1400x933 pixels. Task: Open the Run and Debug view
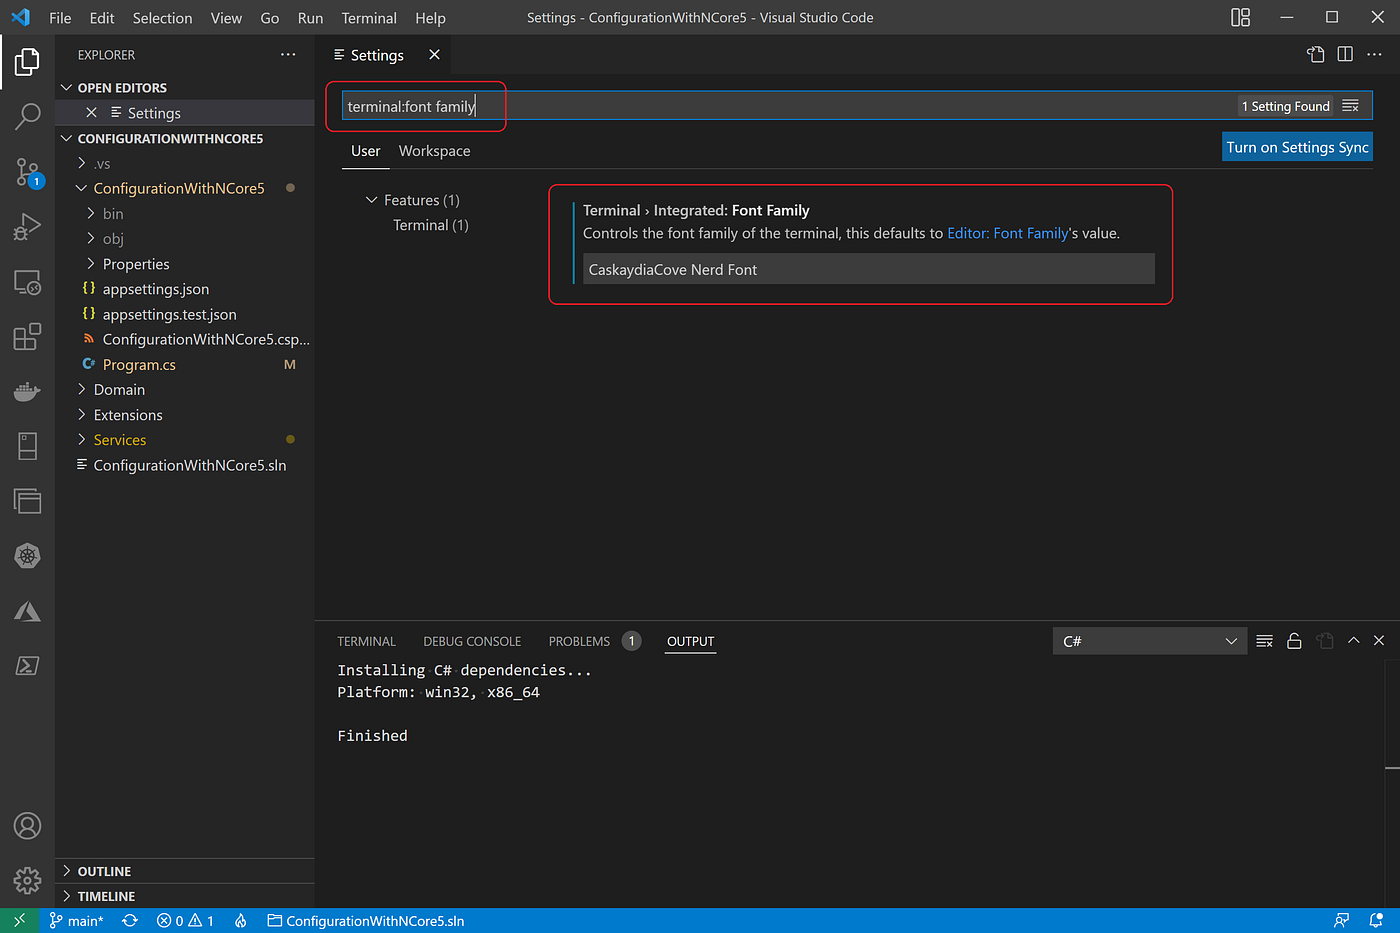point(27,226)
